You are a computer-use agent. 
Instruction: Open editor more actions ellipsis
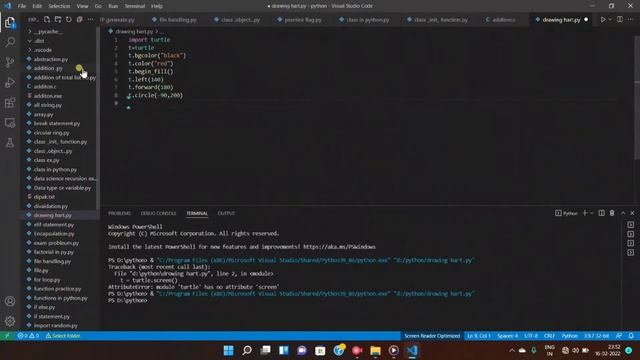631,20
